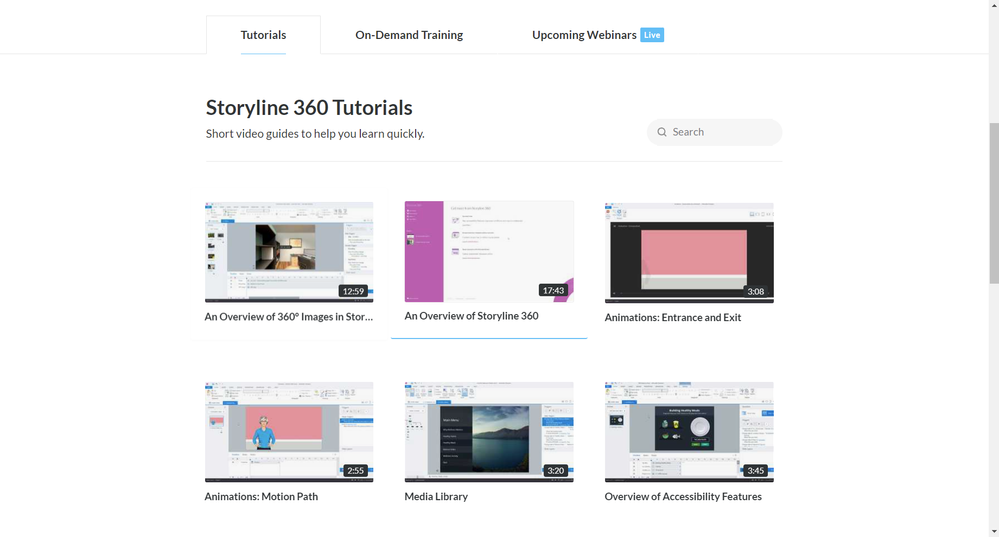999x537 pixels.
Task: Click the 3:20 duration badge
Action: (x=556, y=471)
